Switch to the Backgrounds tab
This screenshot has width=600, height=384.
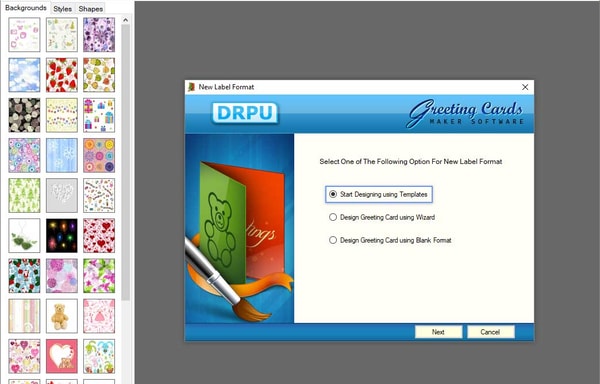(26, 8)
